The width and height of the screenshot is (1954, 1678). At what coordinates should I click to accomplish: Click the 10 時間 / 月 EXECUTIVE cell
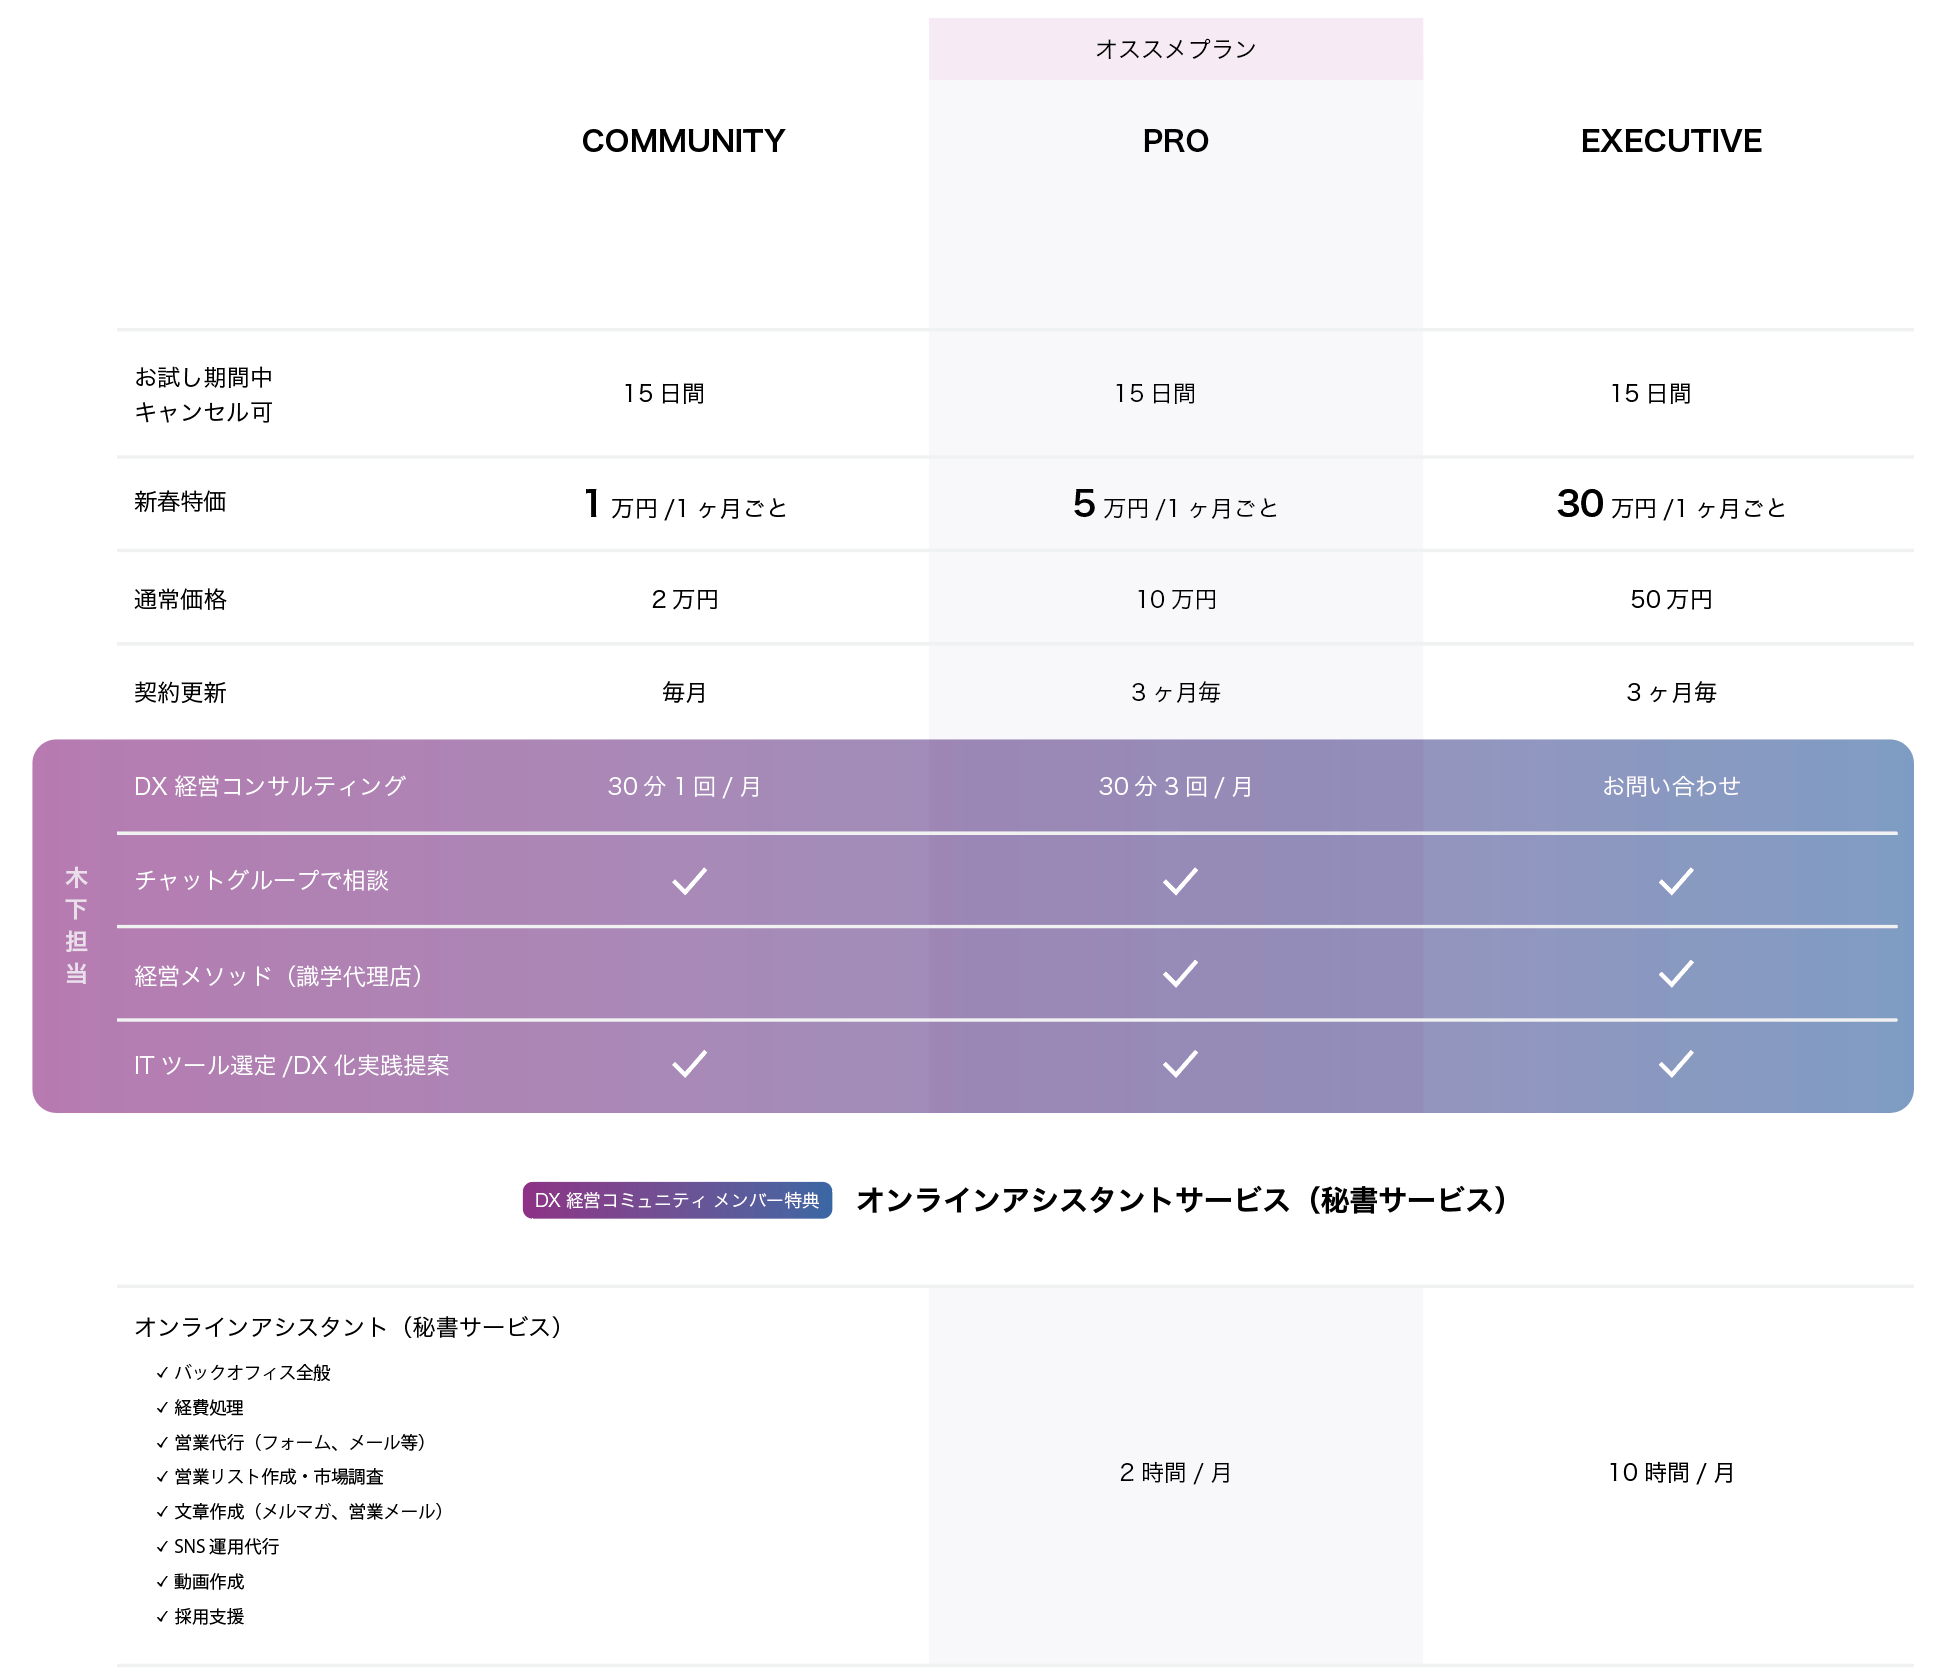(1671, 1472)
